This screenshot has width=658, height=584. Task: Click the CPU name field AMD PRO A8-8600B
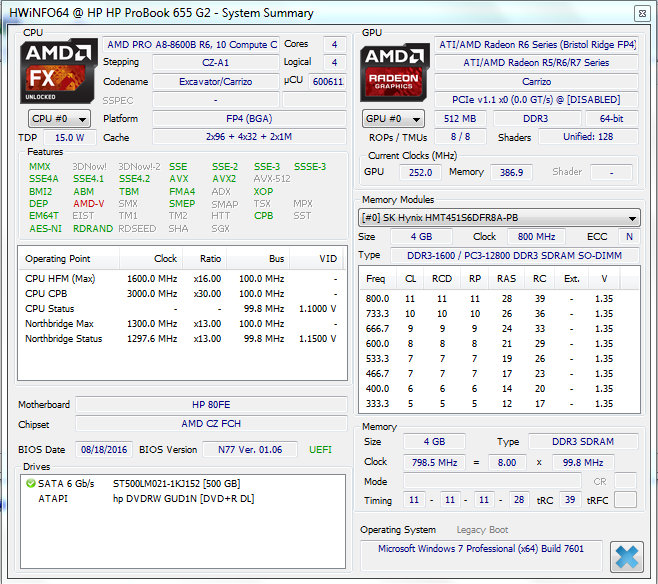coord(191,44)
